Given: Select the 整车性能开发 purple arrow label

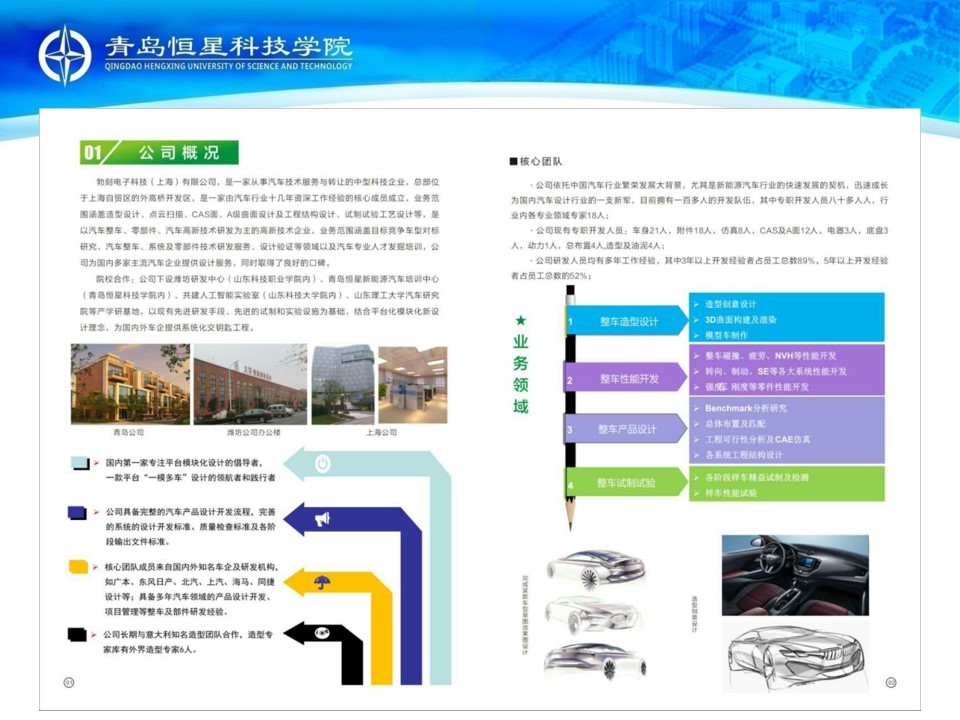Looking at the screenshot, I should (x=628, y=379).
